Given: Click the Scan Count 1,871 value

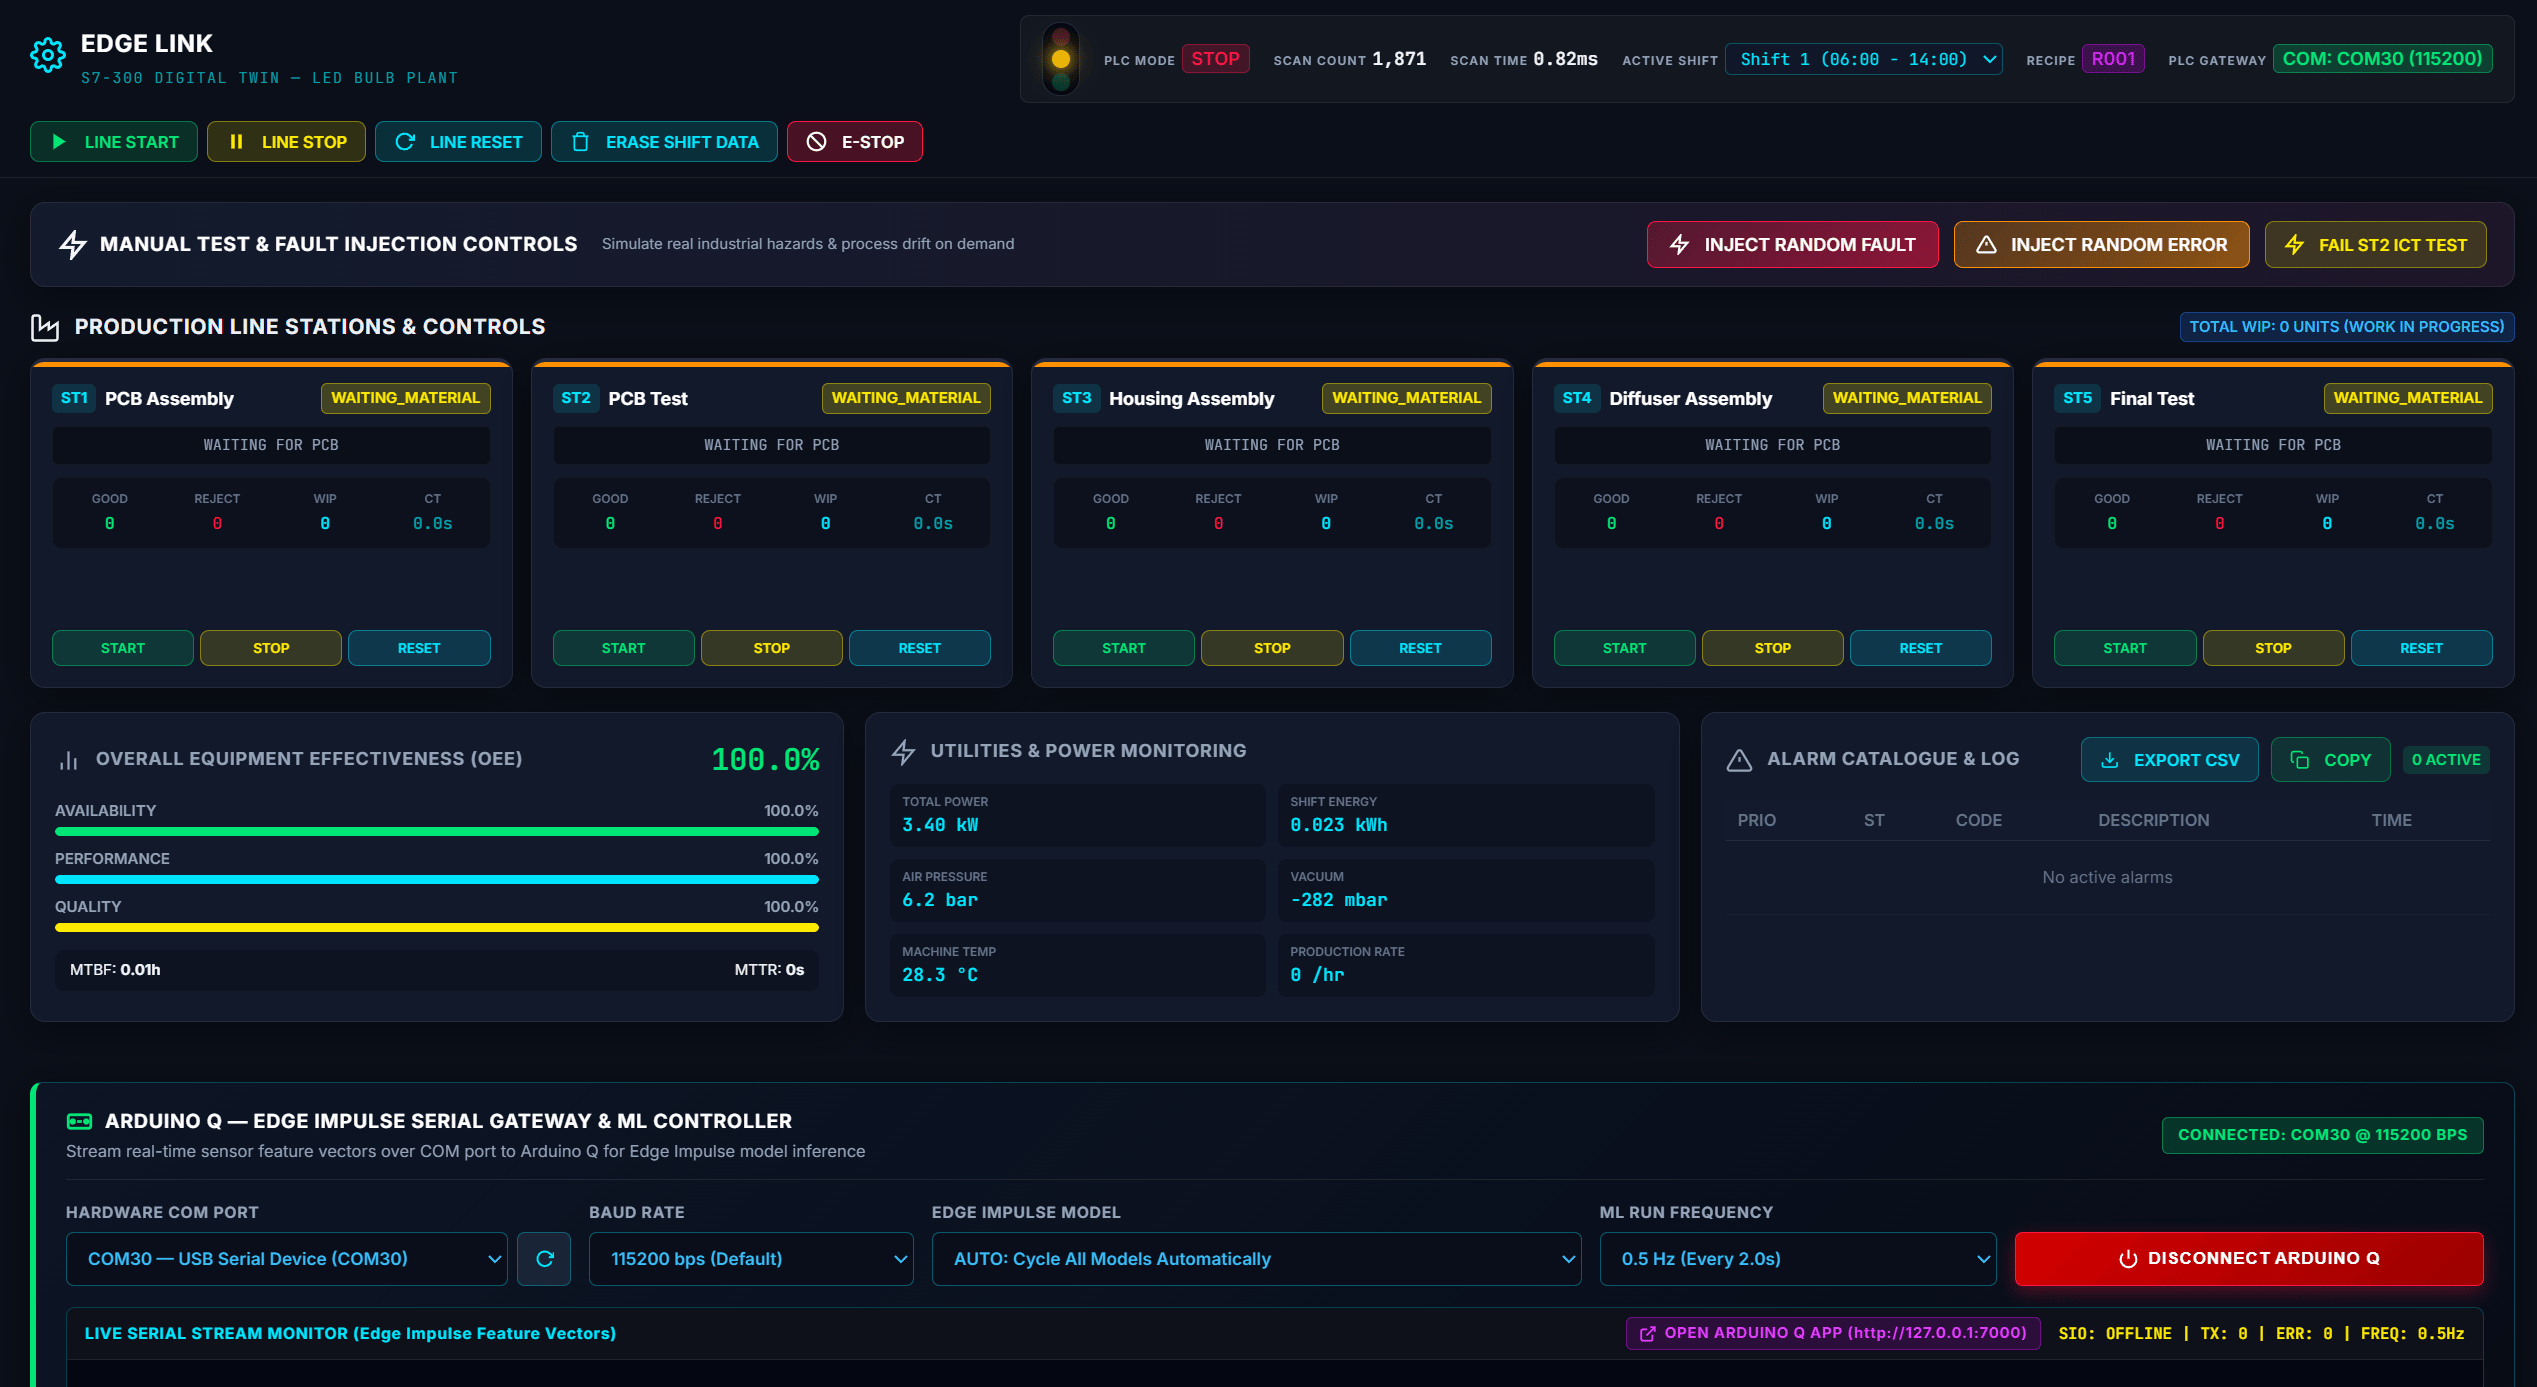Looking at the screenshot, I should pyautogui.click(x=1399, y=59).
